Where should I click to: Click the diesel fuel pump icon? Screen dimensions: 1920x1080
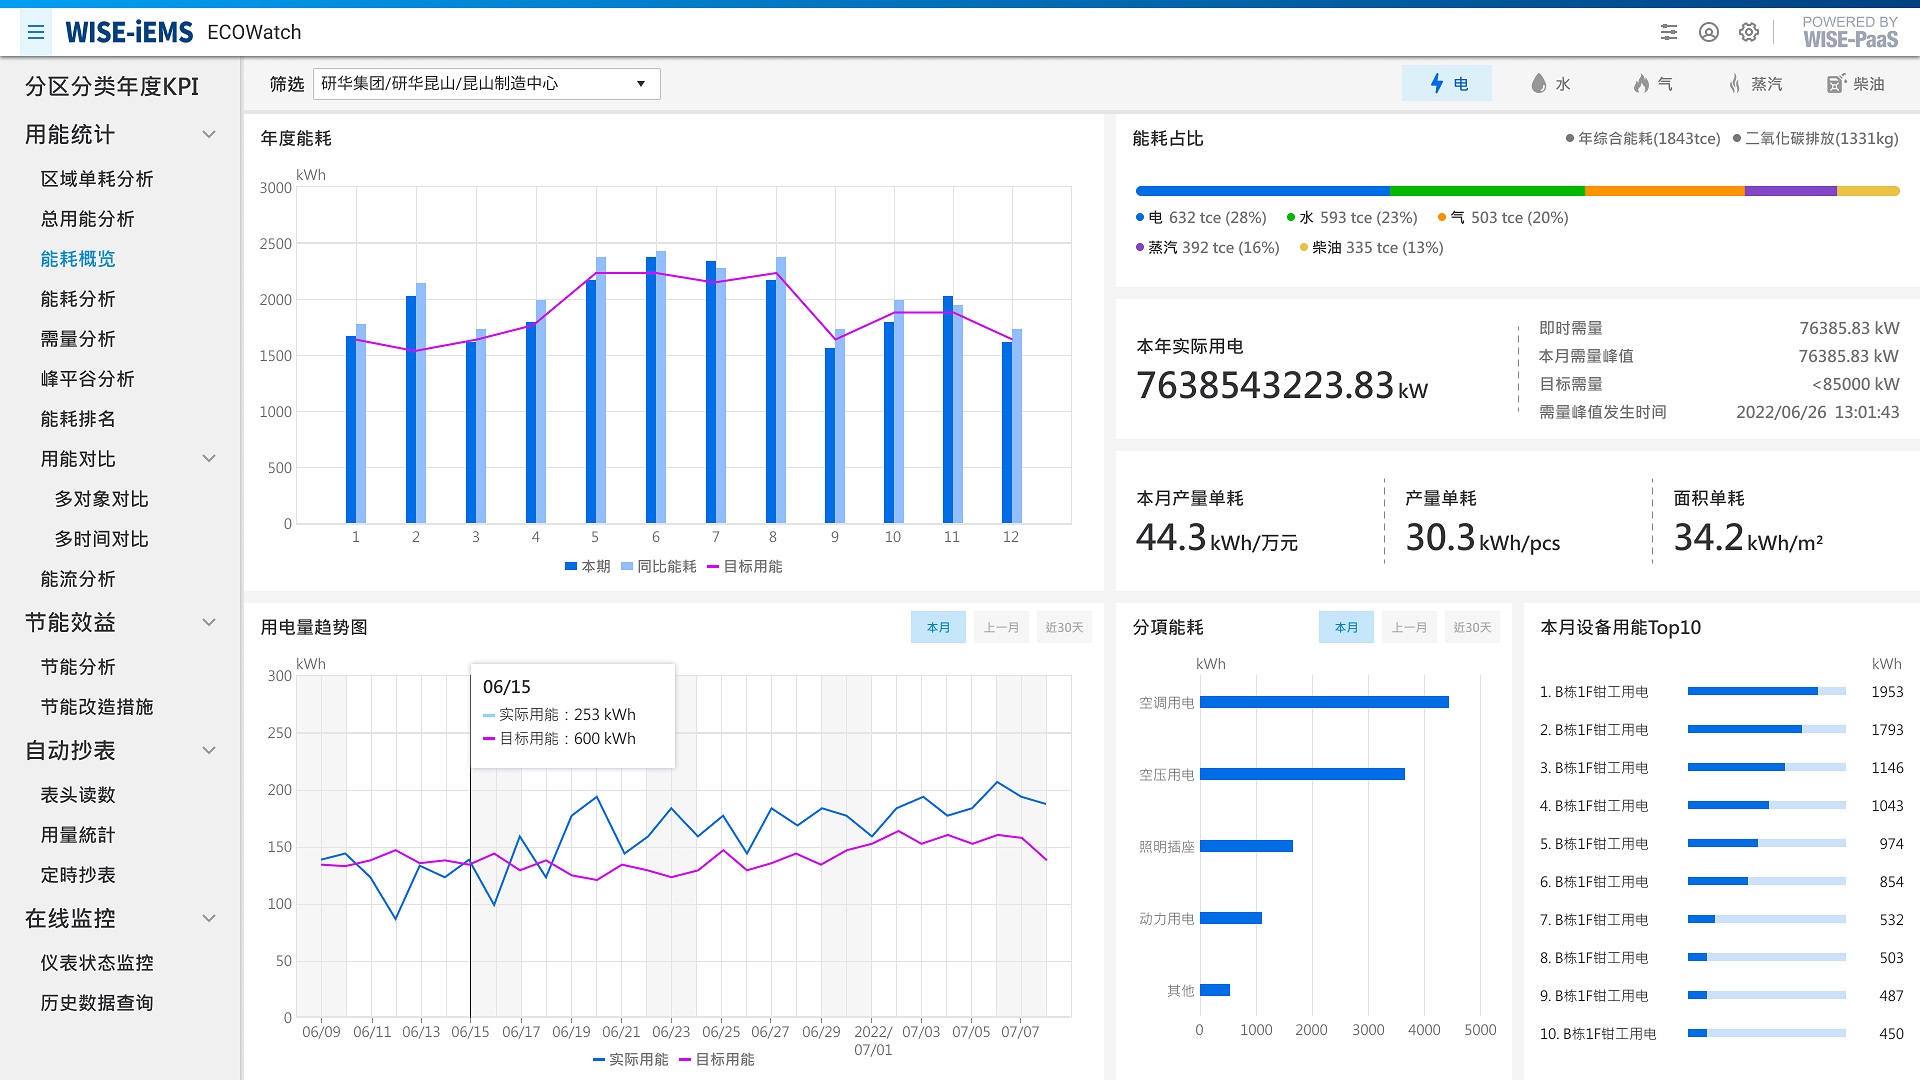click(x=1835, y=84)
